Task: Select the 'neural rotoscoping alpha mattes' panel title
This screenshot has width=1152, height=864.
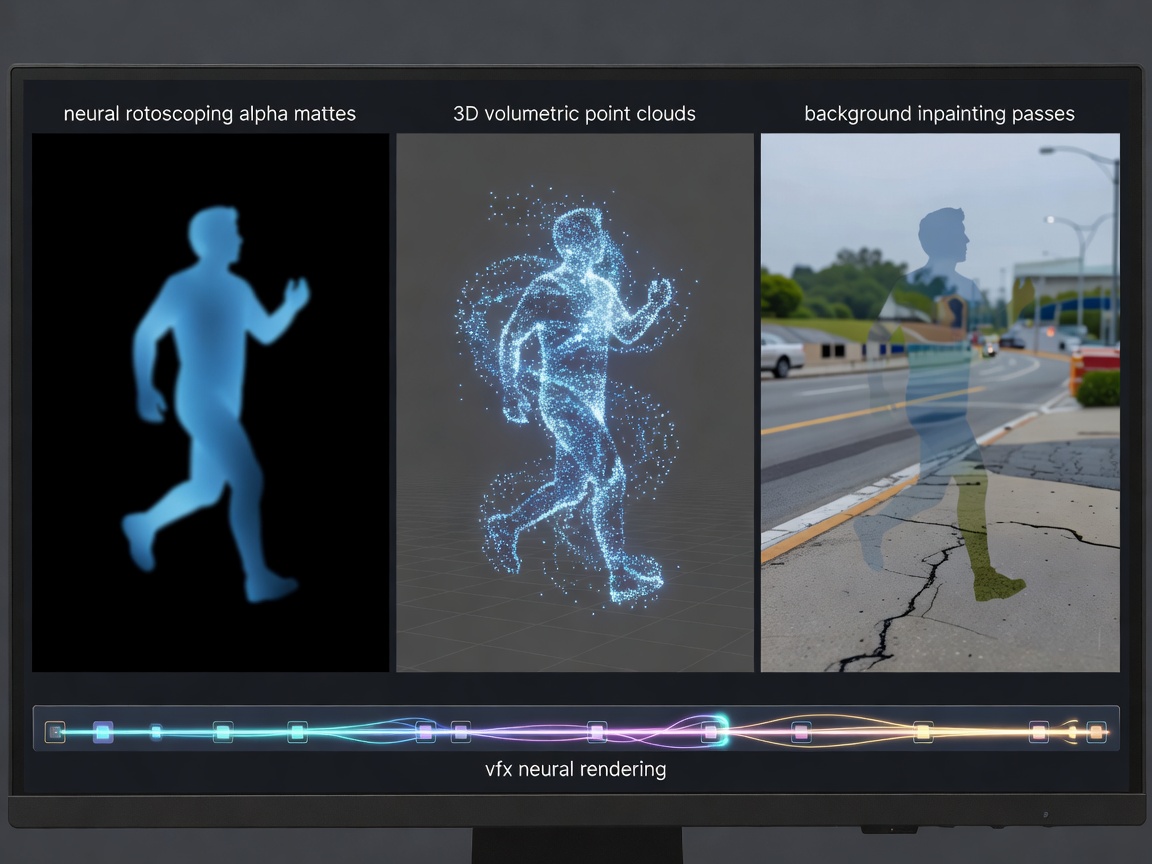Action: coord(209,114)
